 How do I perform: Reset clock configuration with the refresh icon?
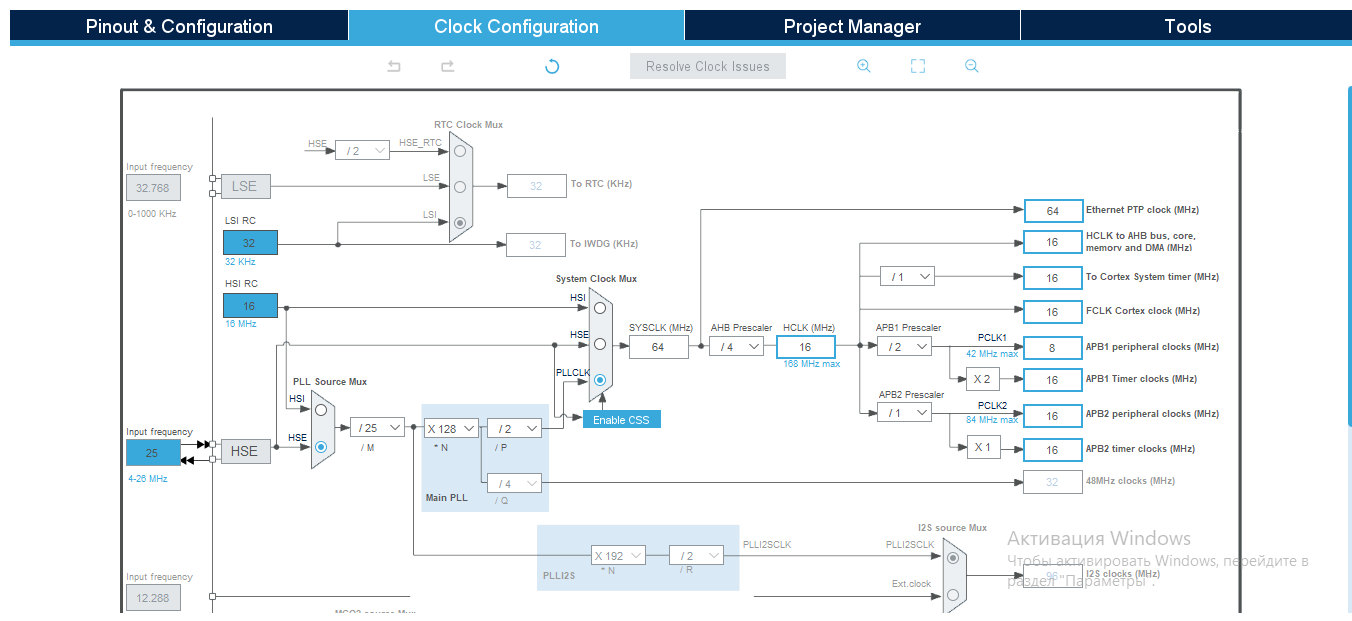(x=552, y=66)
